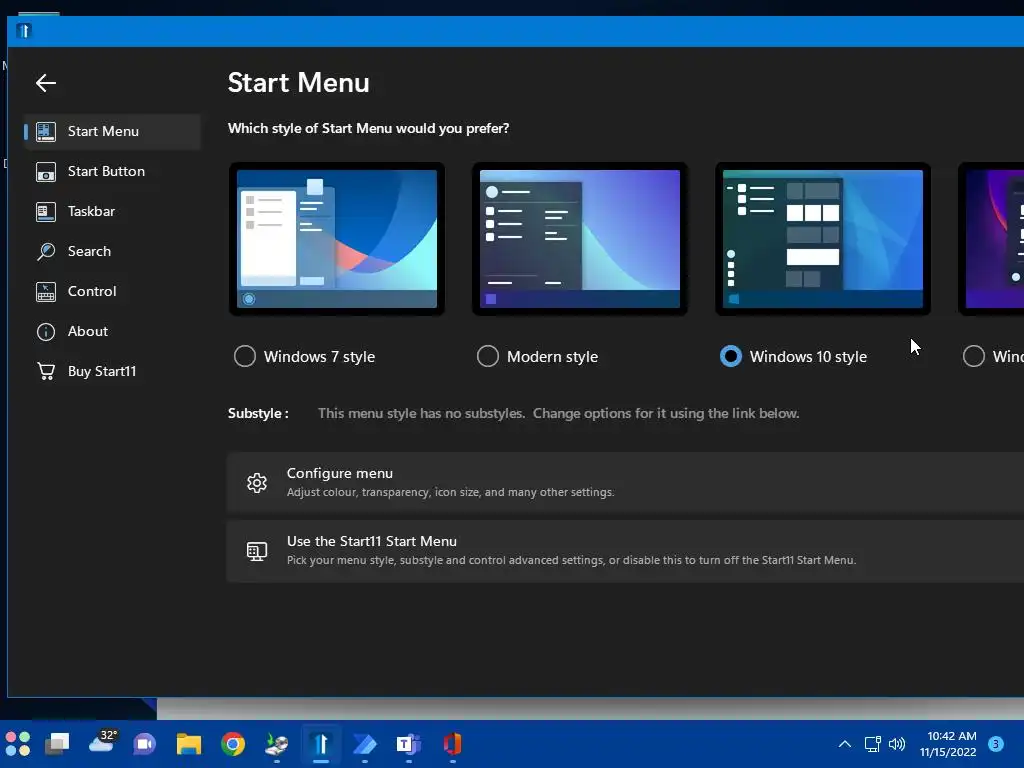Open the Search sidebar section
The image size is (1024, 768).
point(112,251)
